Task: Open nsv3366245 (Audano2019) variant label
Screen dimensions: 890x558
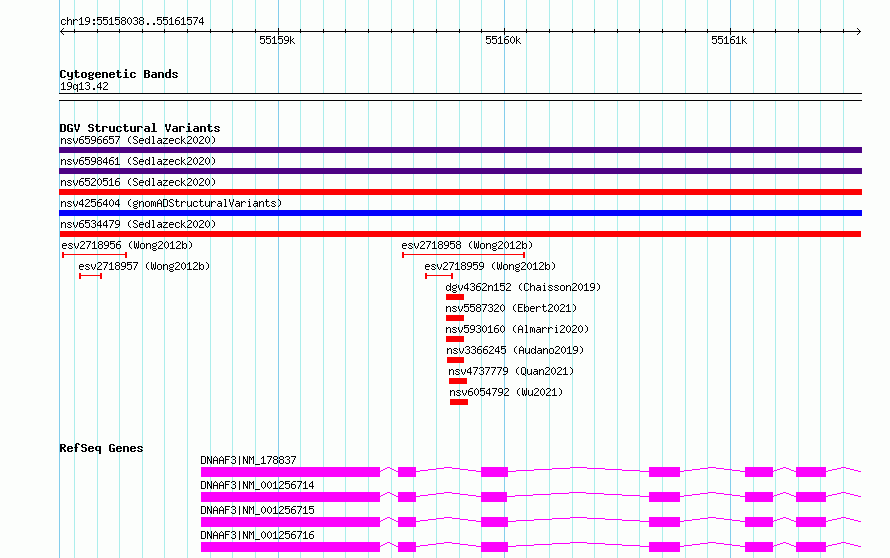Action: pos(515,350)
